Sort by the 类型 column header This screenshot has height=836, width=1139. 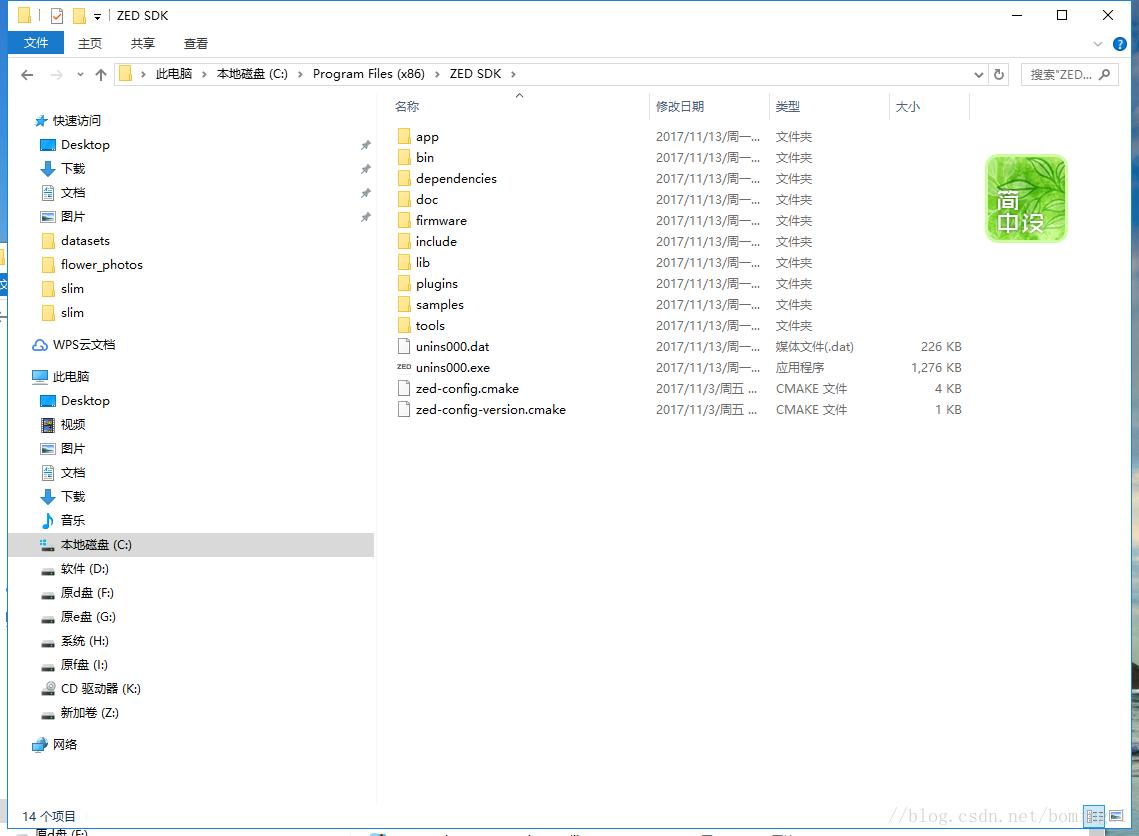(x=787, y=106)
